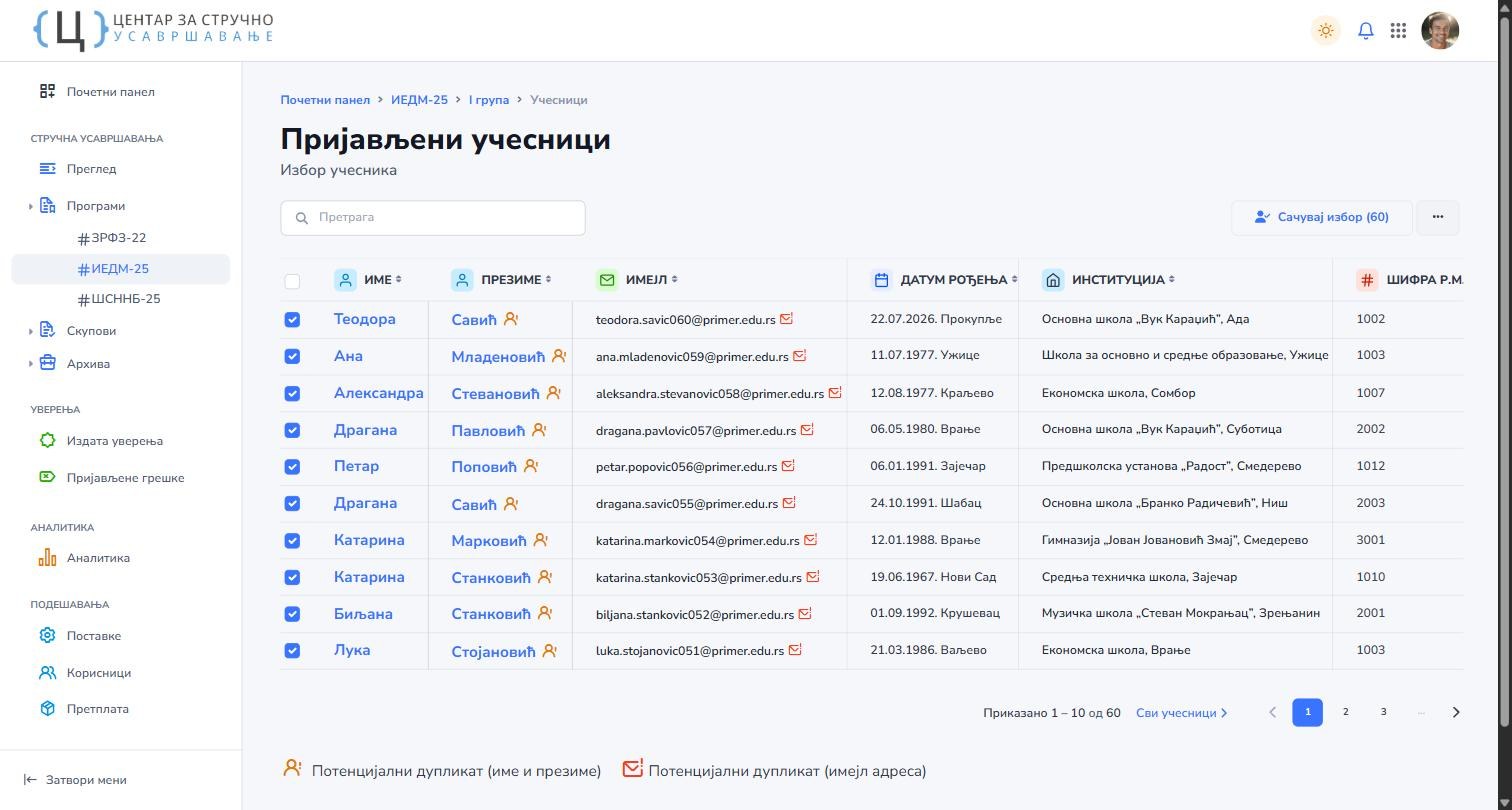Screen dimensions: 1512x810
Task: Uncheck the row for Драгана Павловић
Action: [292, 430]
